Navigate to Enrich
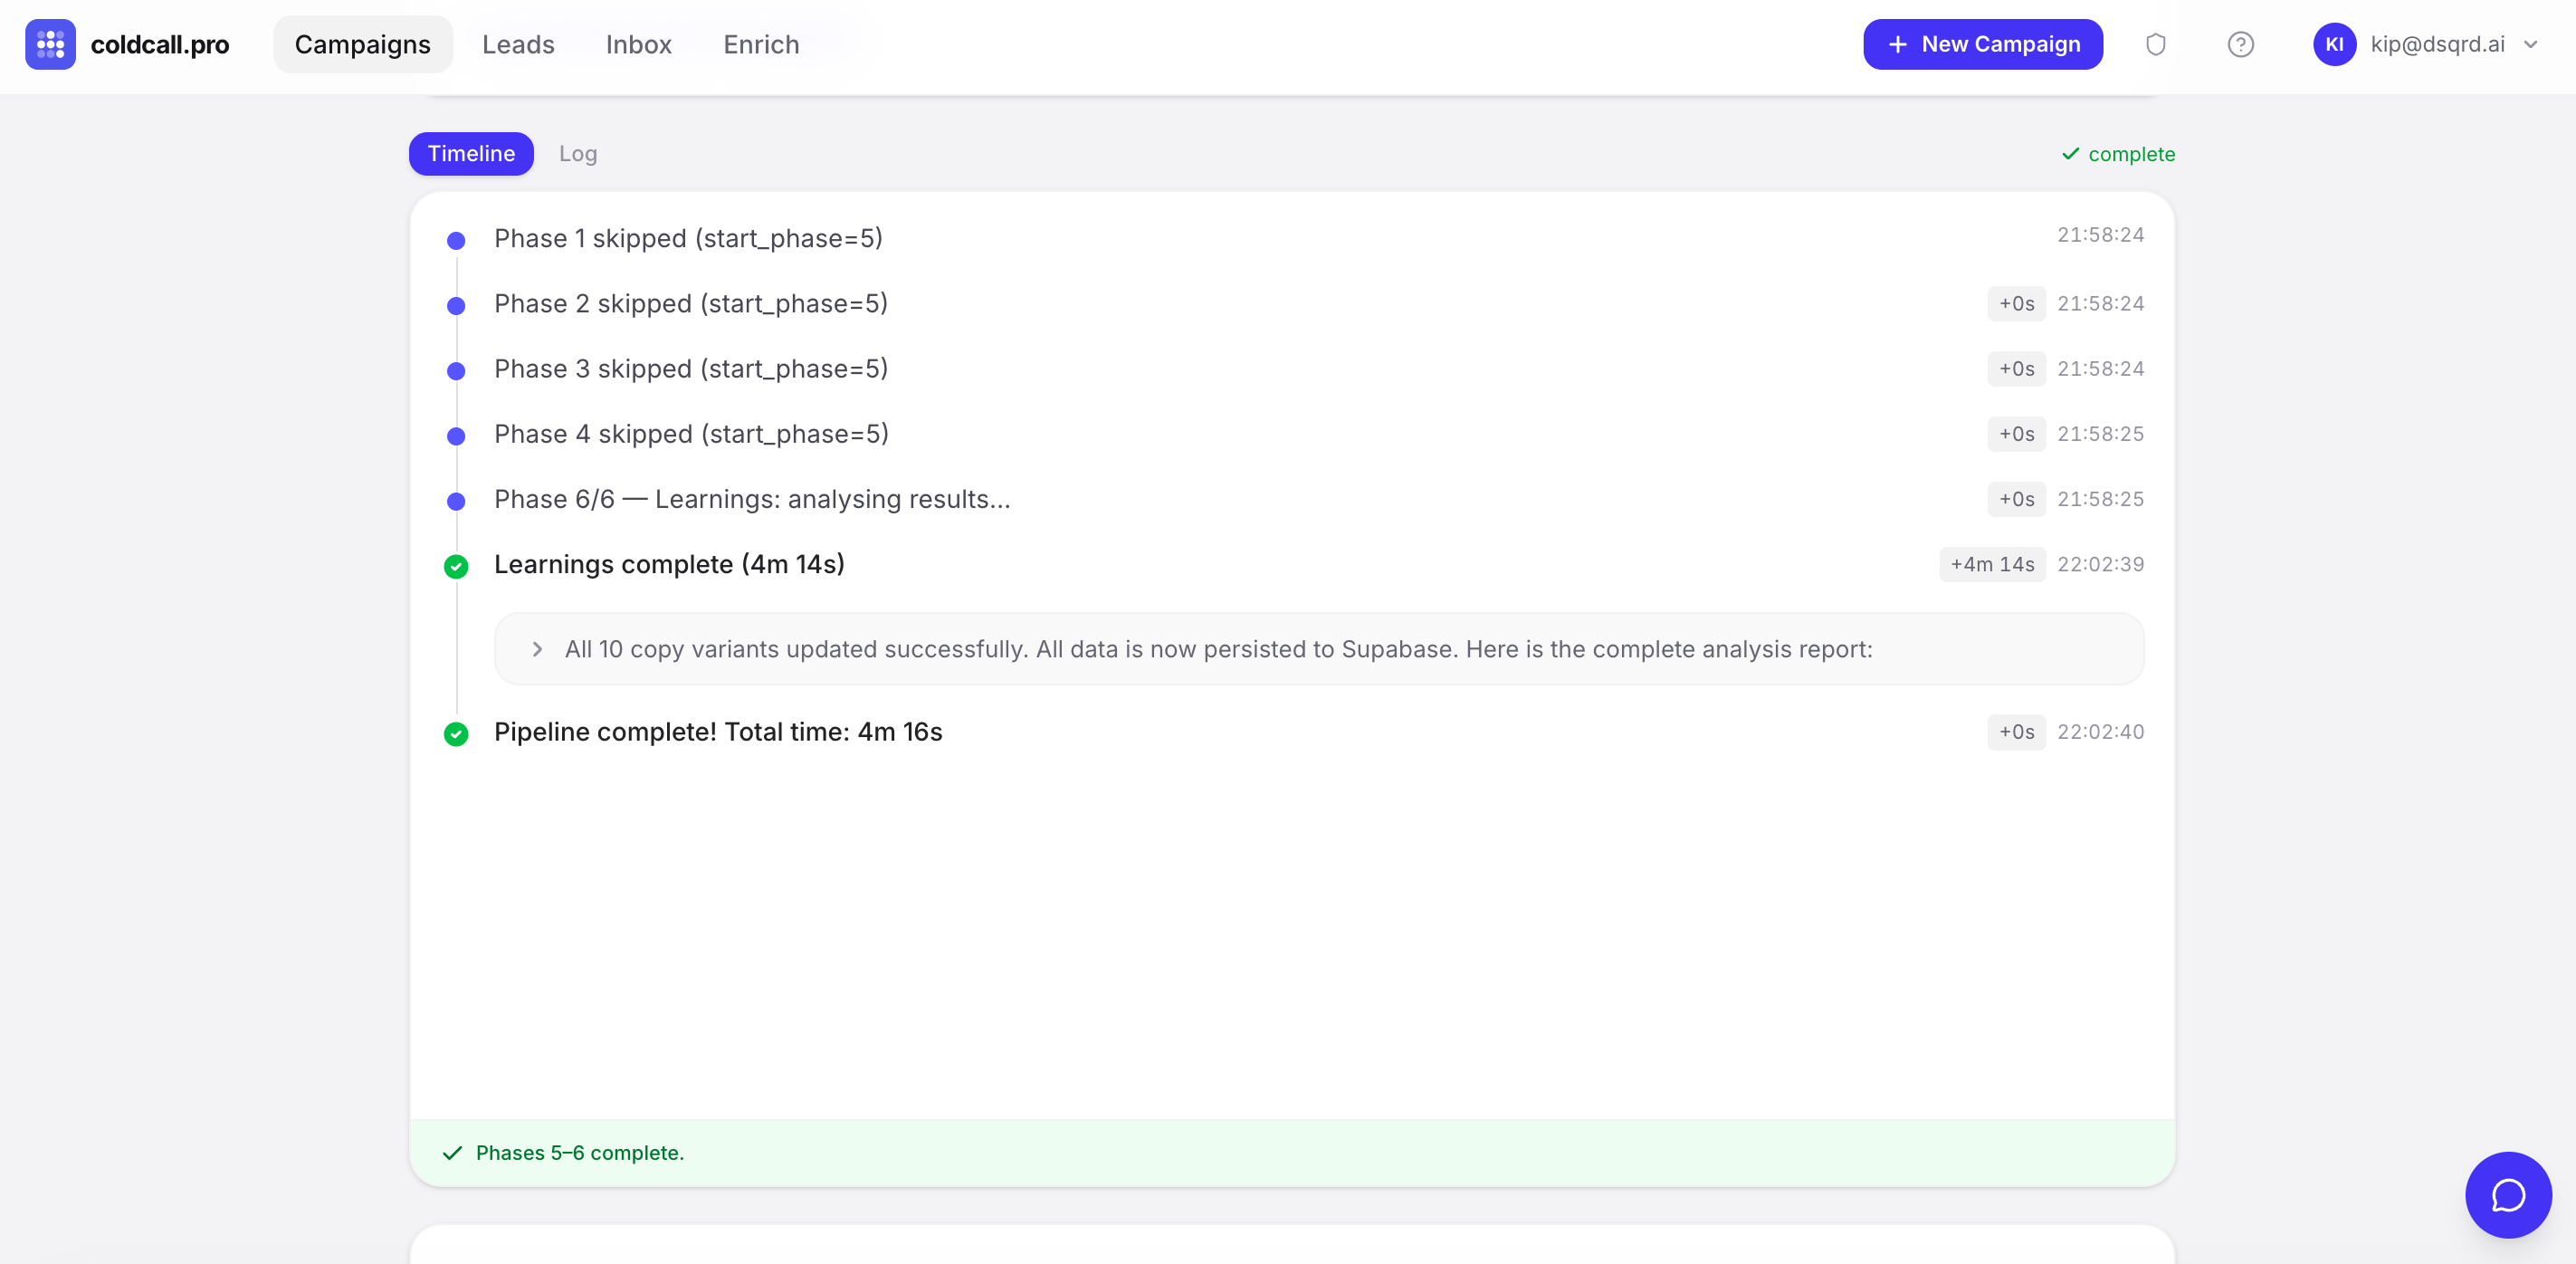The image size is (2576, 1264). (760, 44)
